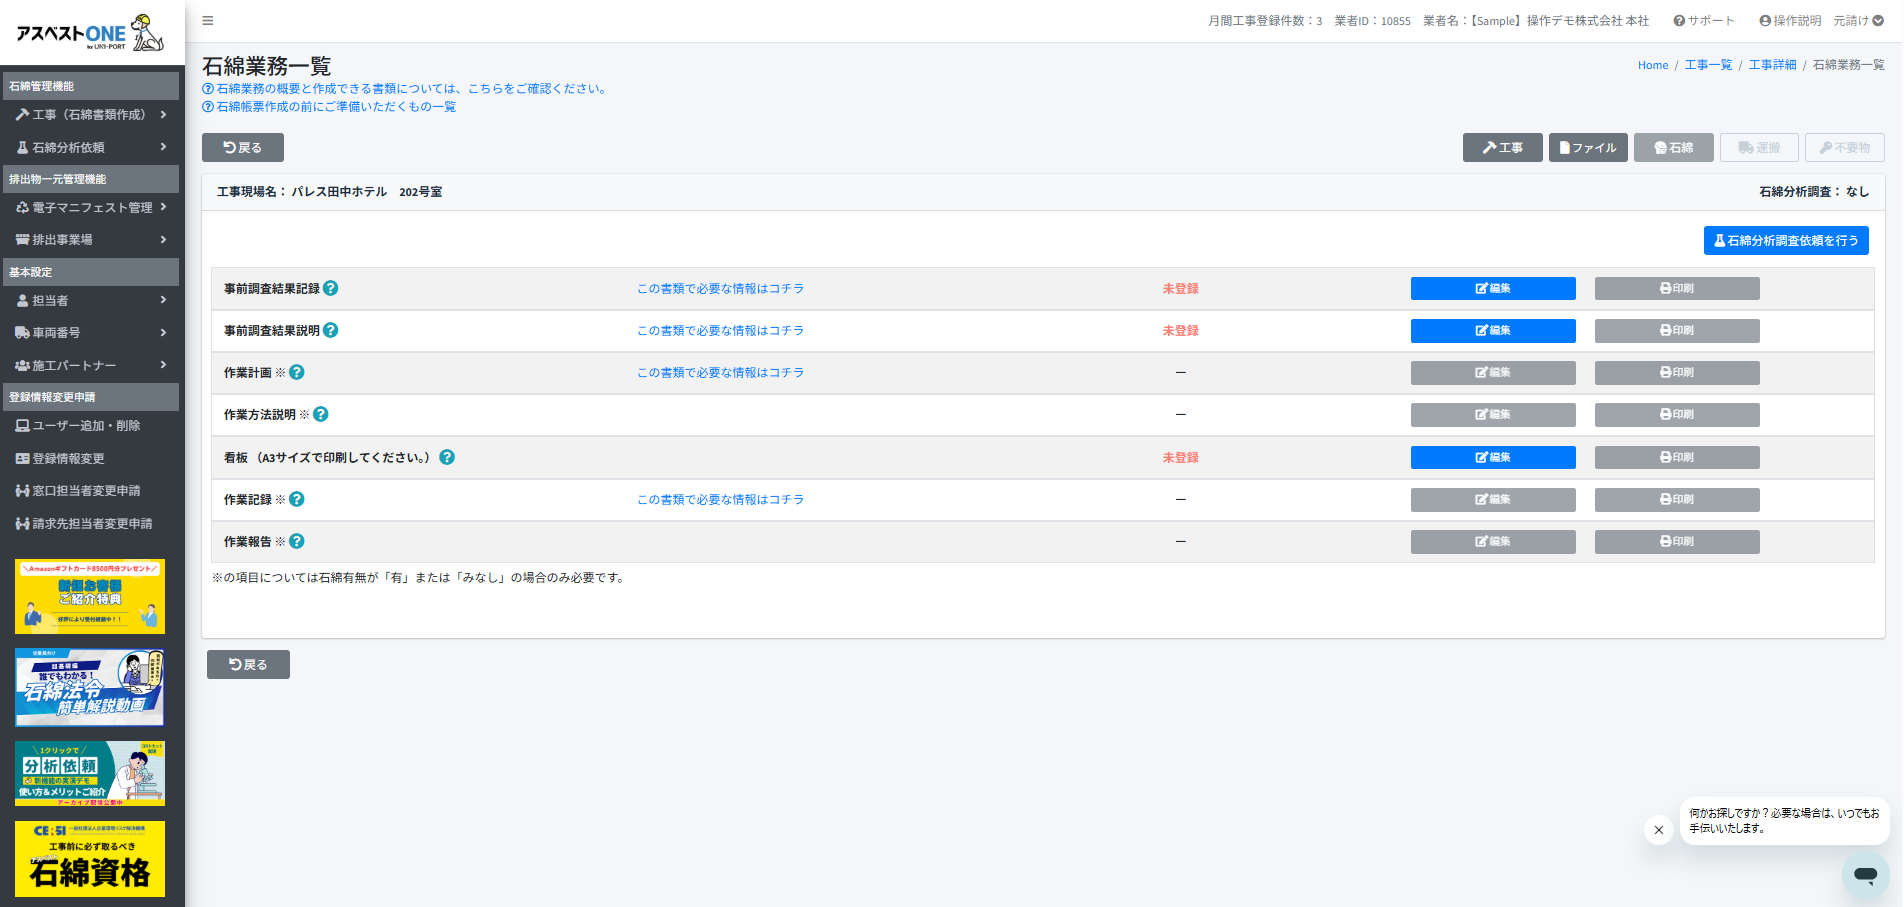Open ユーザー追加・削除 in sidebar
This screenshot has height=907, width=1904.
86,426
